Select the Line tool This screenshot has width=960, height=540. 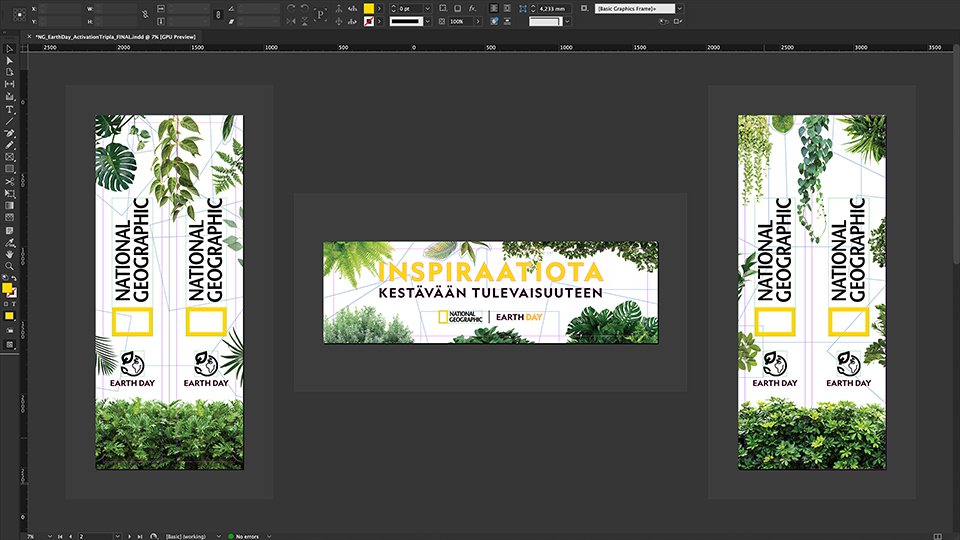[9, 121]
